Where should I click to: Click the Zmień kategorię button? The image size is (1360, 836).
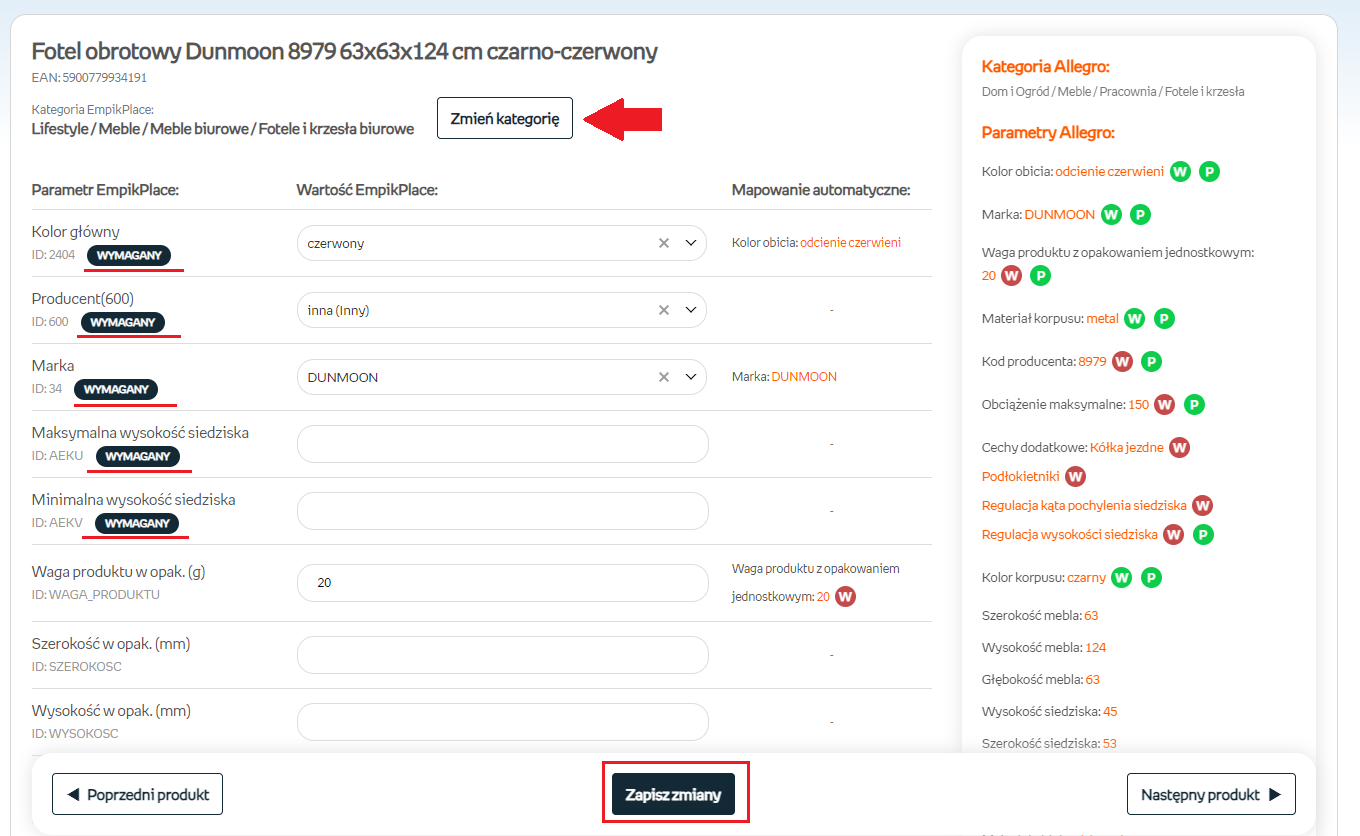point(504,118)
